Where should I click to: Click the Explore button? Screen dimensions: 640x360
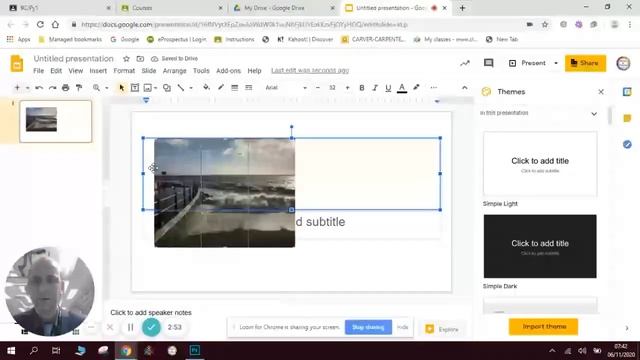[442, 329]
